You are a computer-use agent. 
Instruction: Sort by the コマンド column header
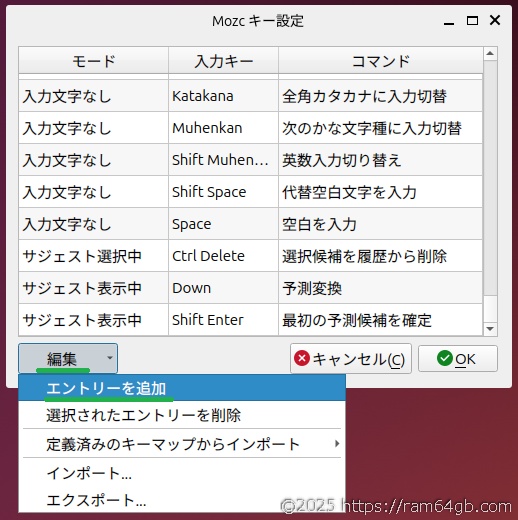(x=381, y=61)
